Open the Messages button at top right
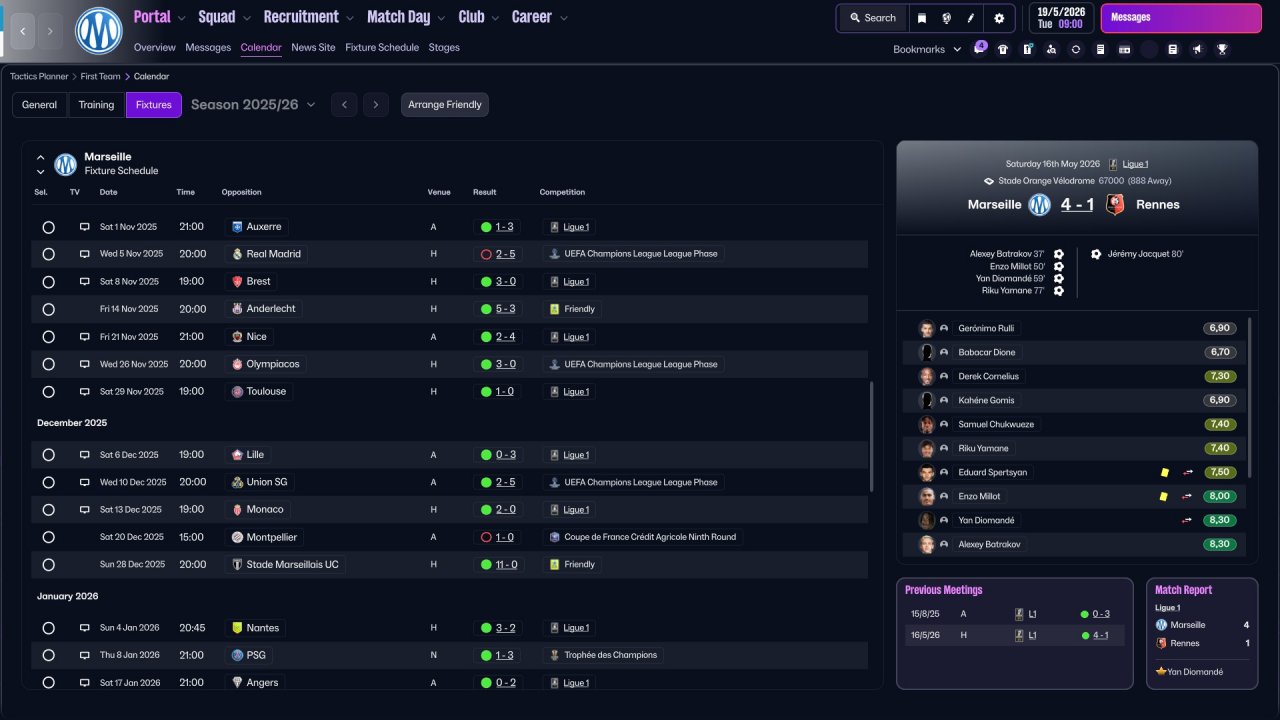The width and height of the screenshot is (1280, 720). (1181, 18)
